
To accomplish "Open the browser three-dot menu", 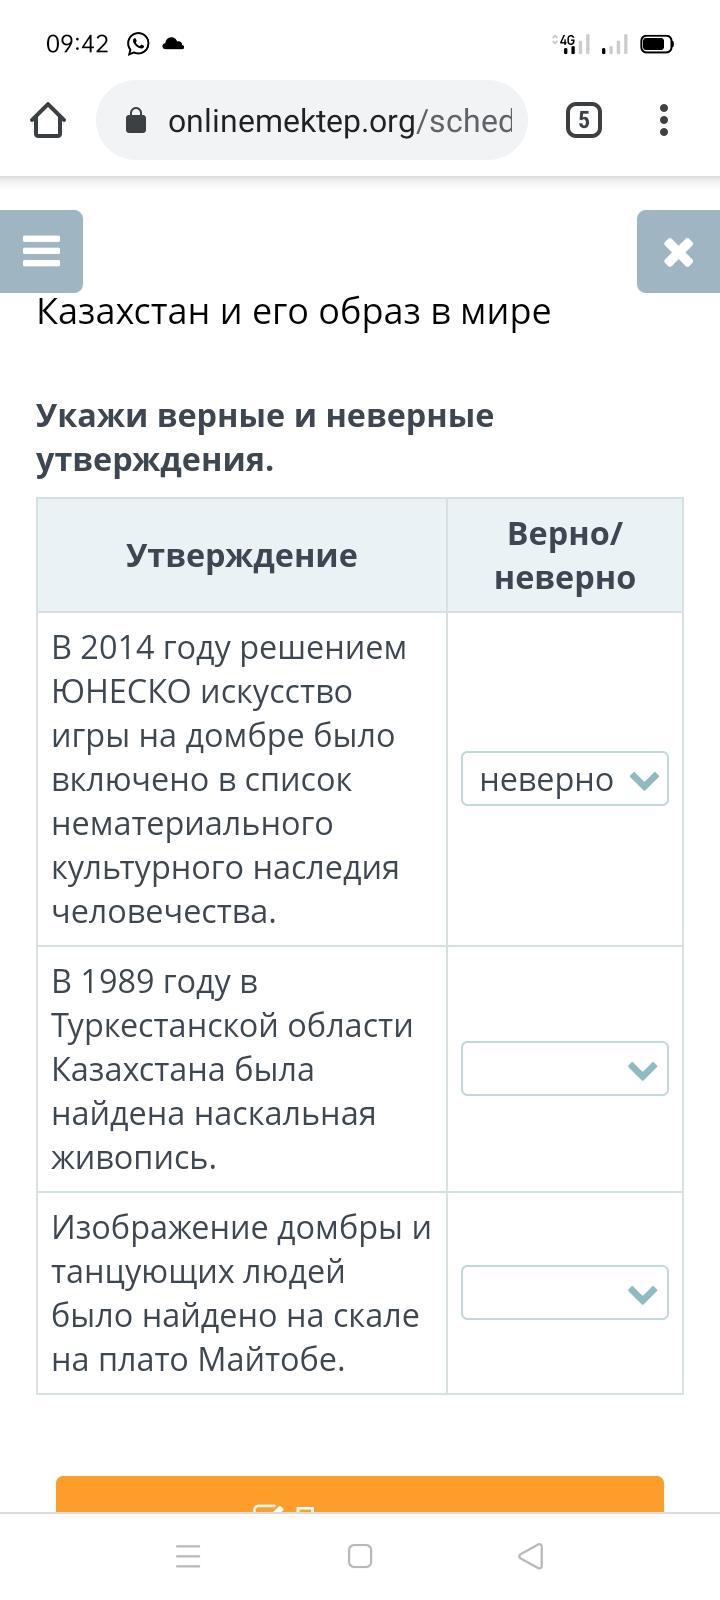I will pyautogui.click(x=664, y=121).
